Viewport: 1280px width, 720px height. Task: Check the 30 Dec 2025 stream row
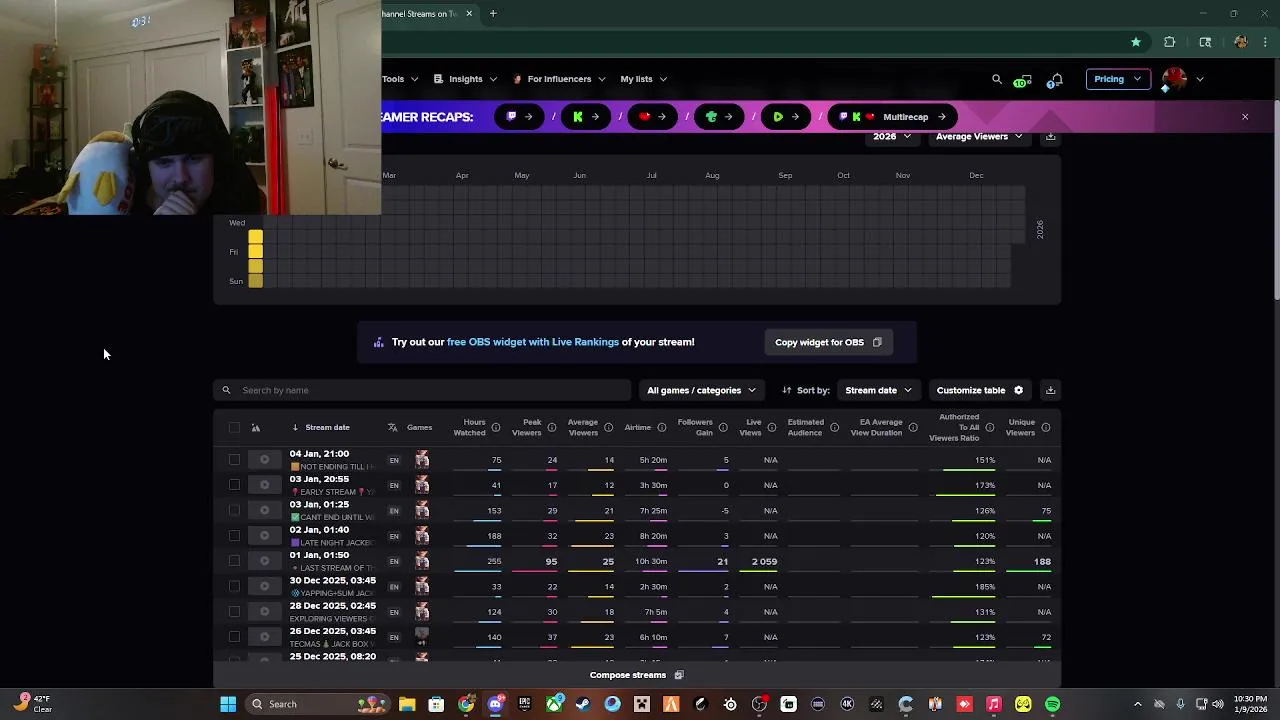(234, 587)
